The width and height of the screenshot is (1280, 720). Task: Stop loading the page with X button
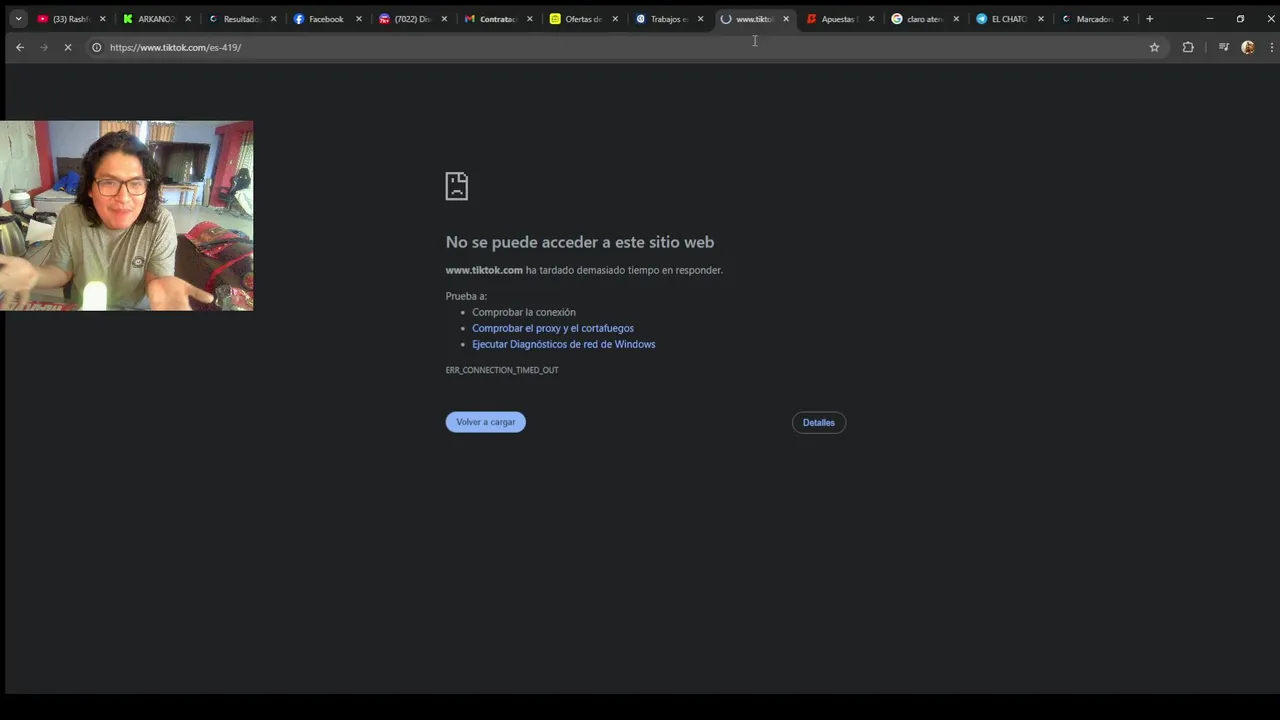[67, 47]
